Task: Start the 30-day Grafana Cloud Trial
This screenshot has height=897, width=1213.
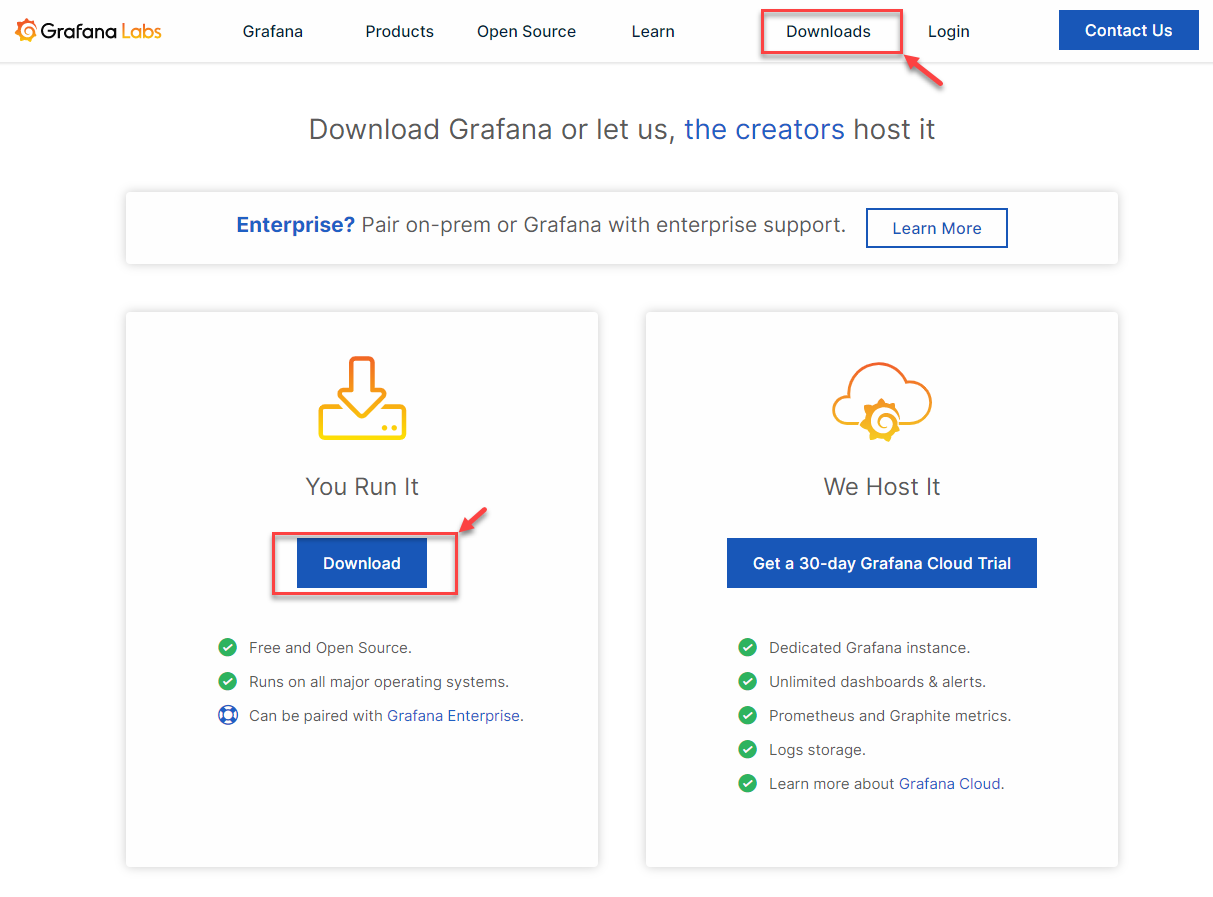Action: tap(881, 563)
